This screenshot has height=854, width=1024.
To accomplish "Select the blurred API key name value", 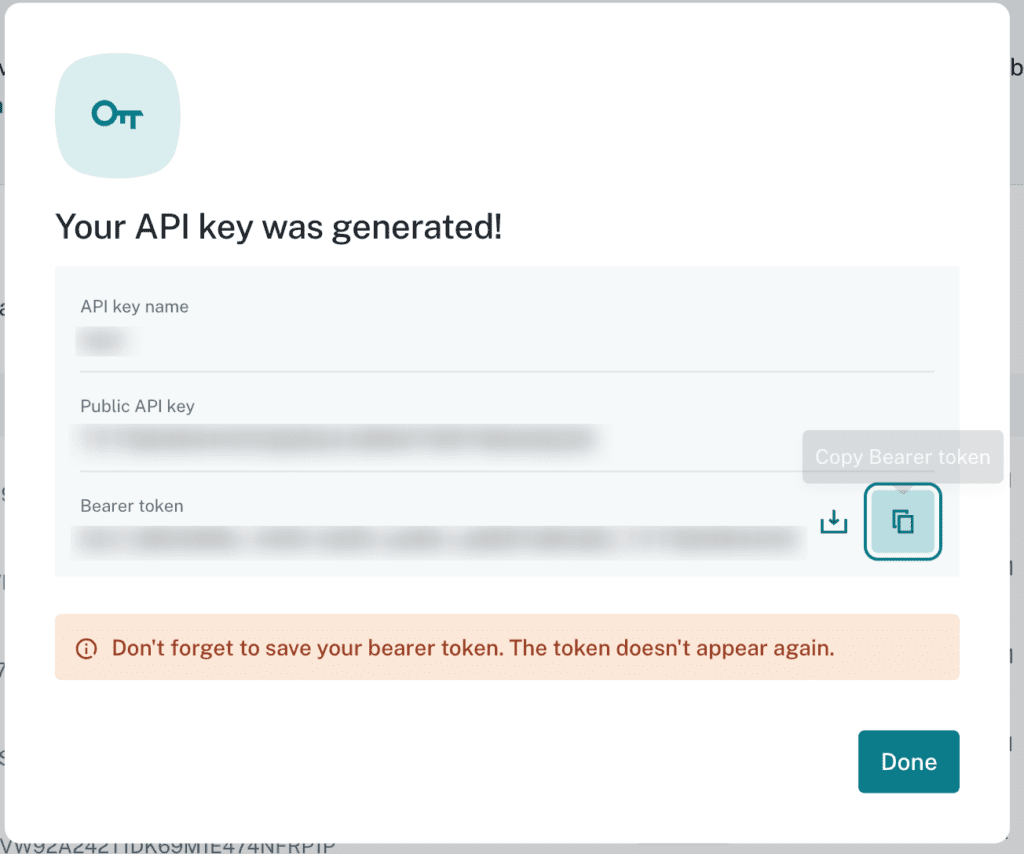I will pyautogui.click(x=104, y=341).
